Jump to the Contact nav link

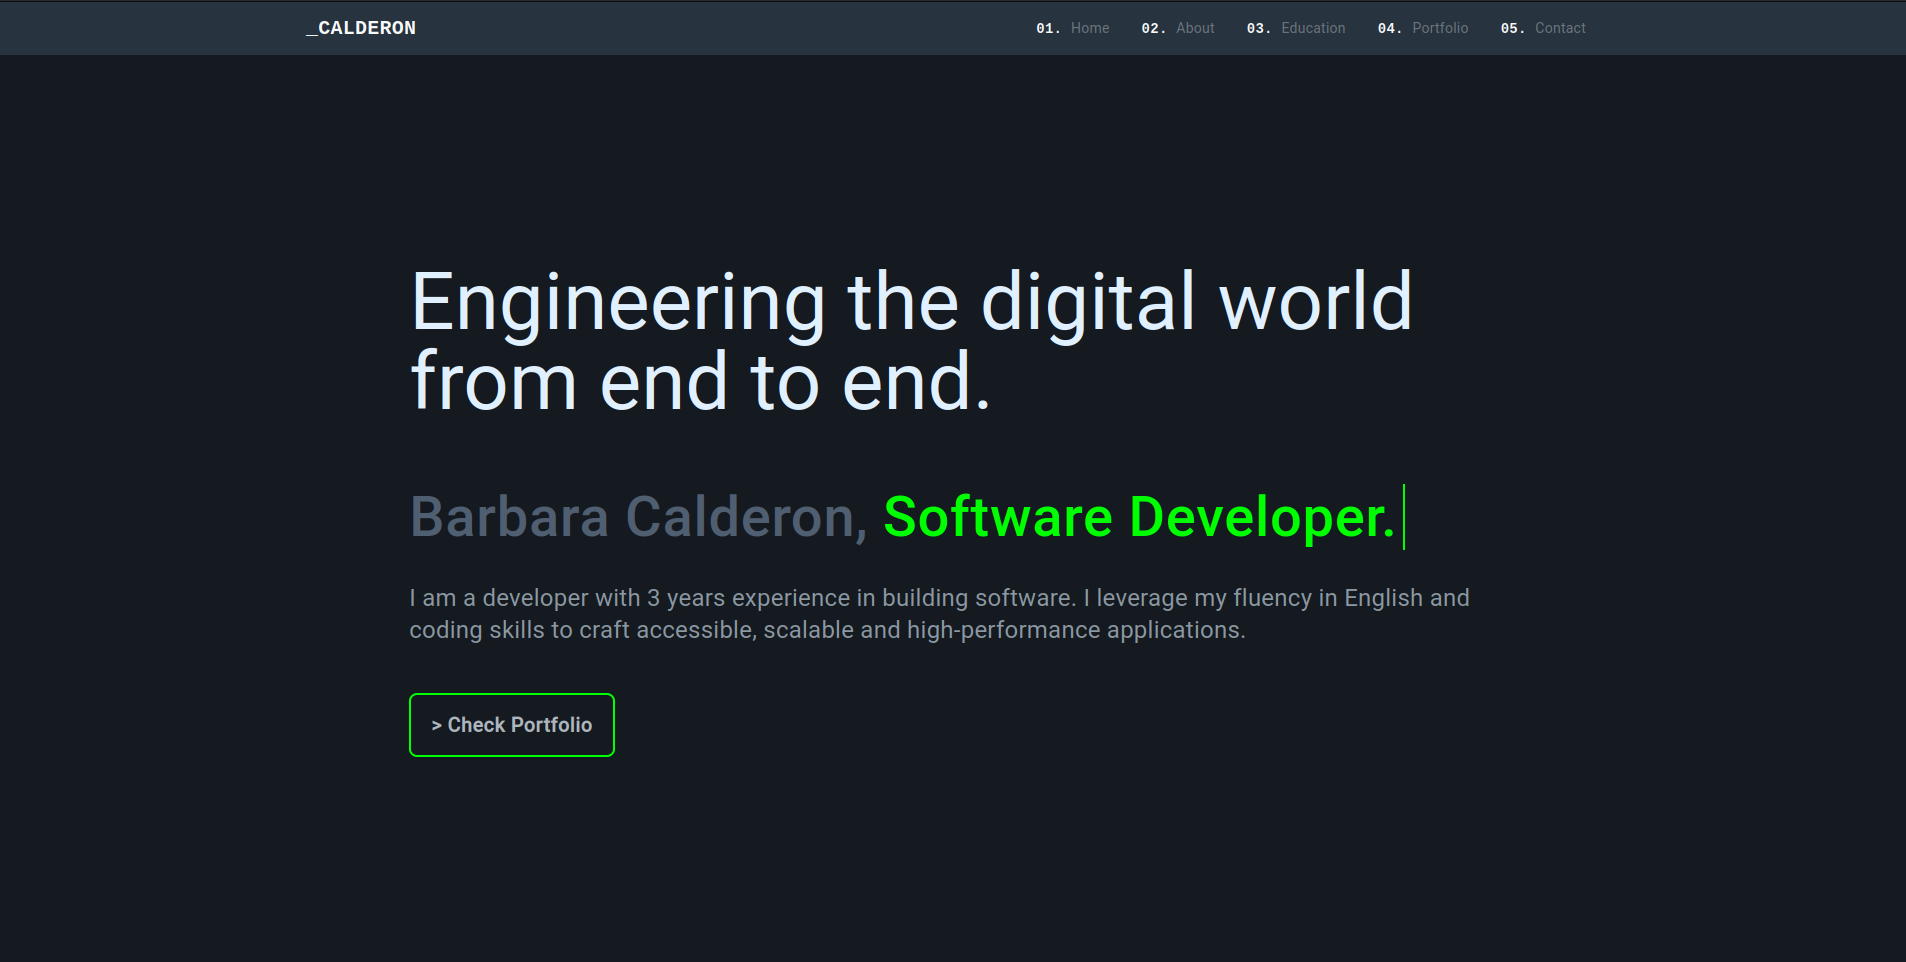(1559, 28)
